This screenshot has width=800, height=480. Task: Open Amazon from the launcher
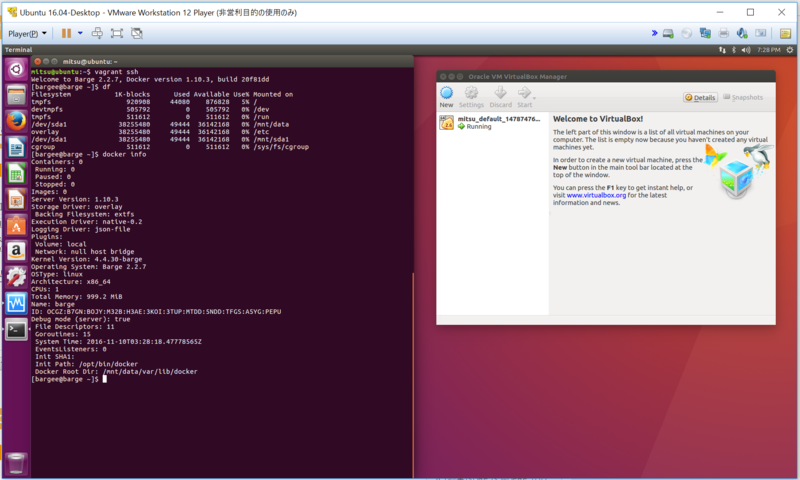pos(16,252)
